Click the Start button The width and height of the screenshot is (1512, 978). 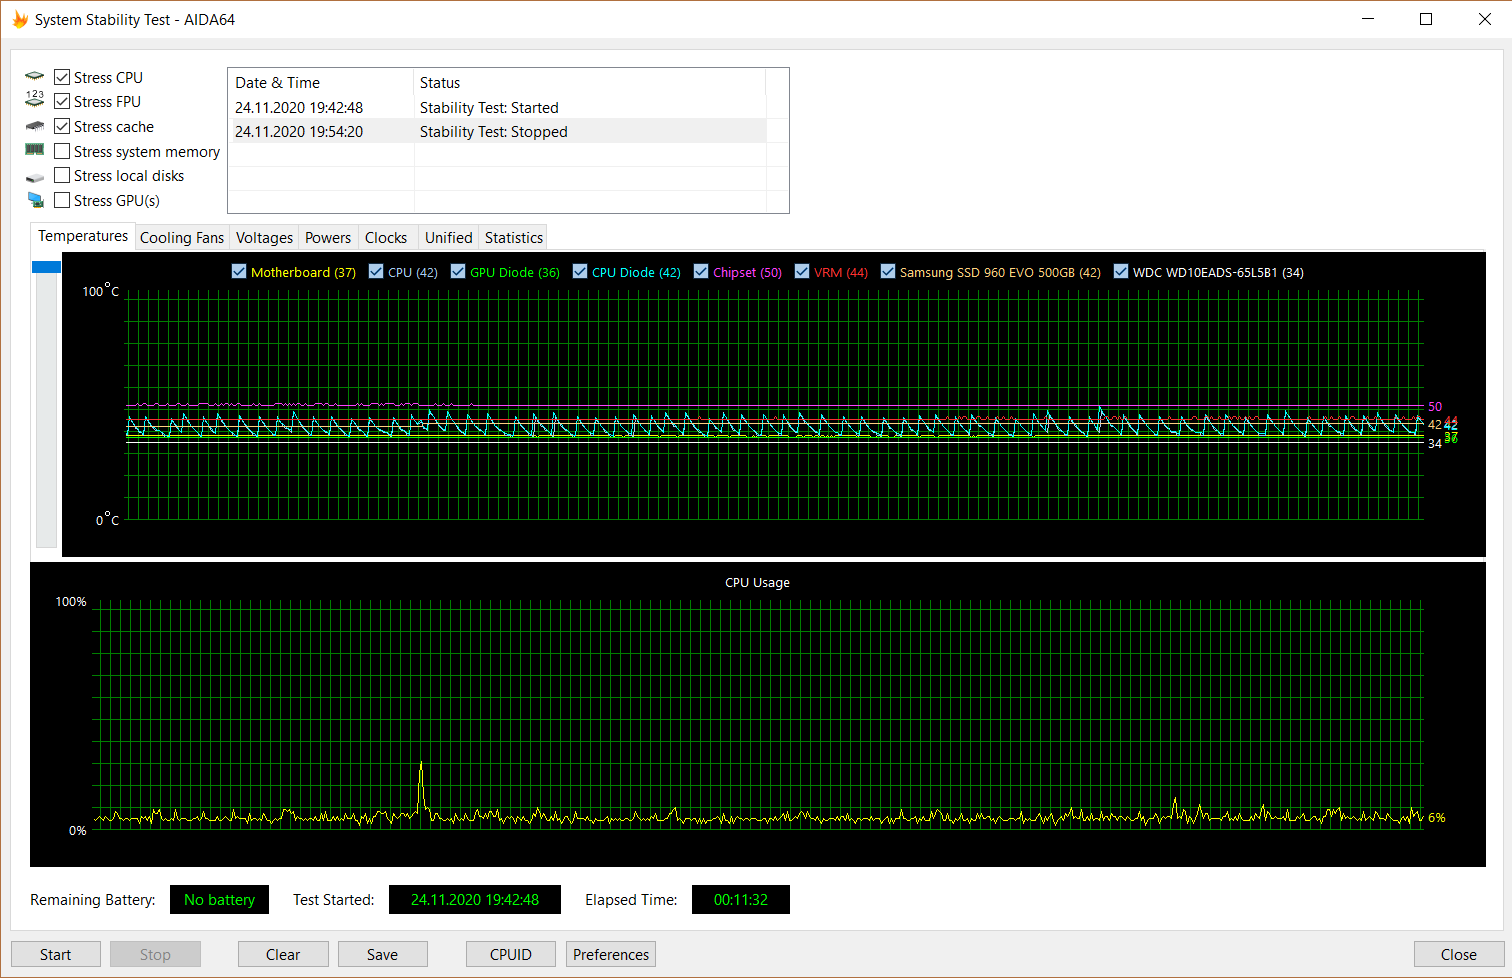[56, 954]
